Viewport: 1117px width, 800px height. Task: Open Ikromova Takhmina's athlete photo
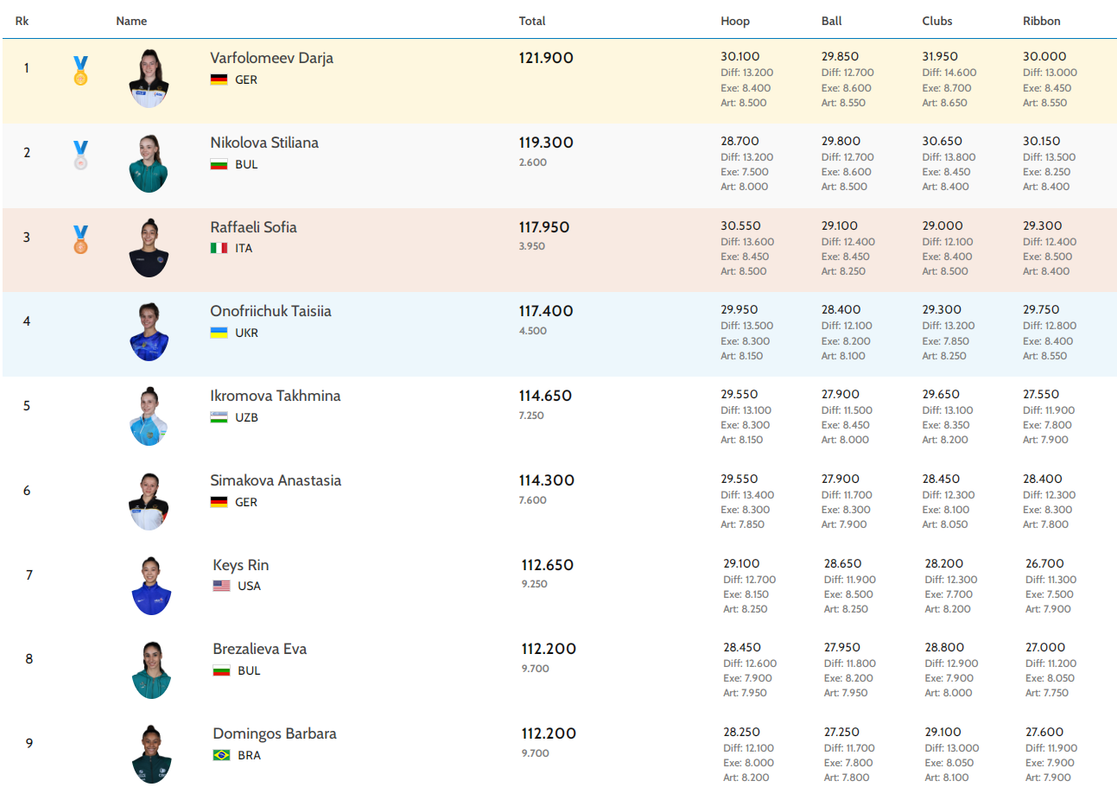click(149, 417)
